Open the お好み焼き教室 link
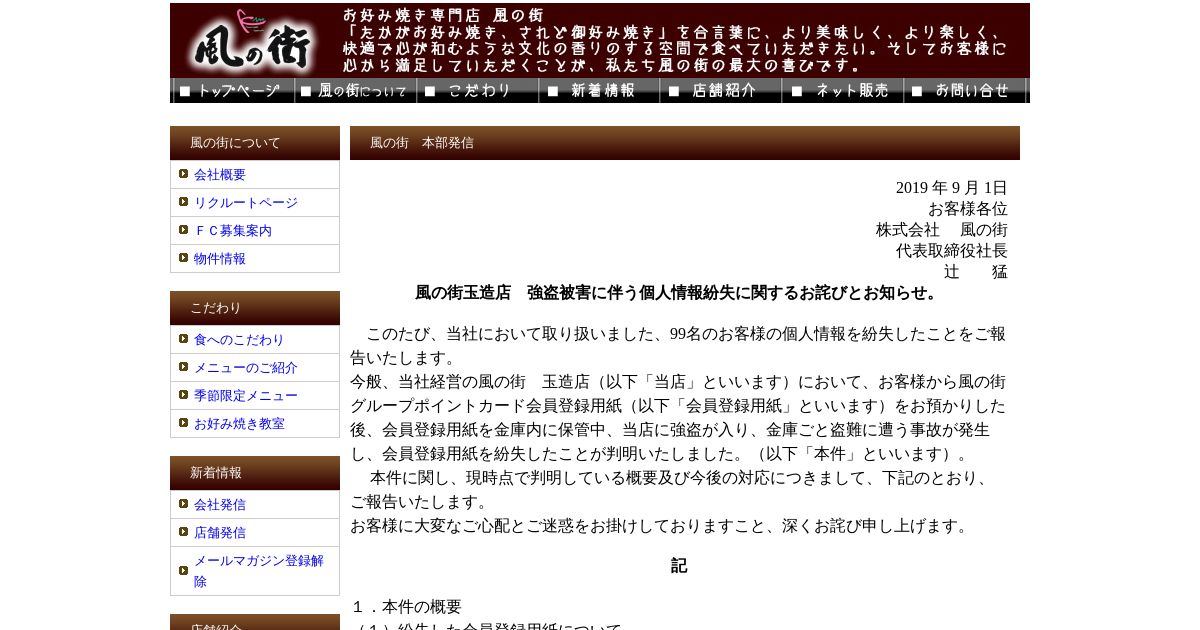 click(239, 424)
